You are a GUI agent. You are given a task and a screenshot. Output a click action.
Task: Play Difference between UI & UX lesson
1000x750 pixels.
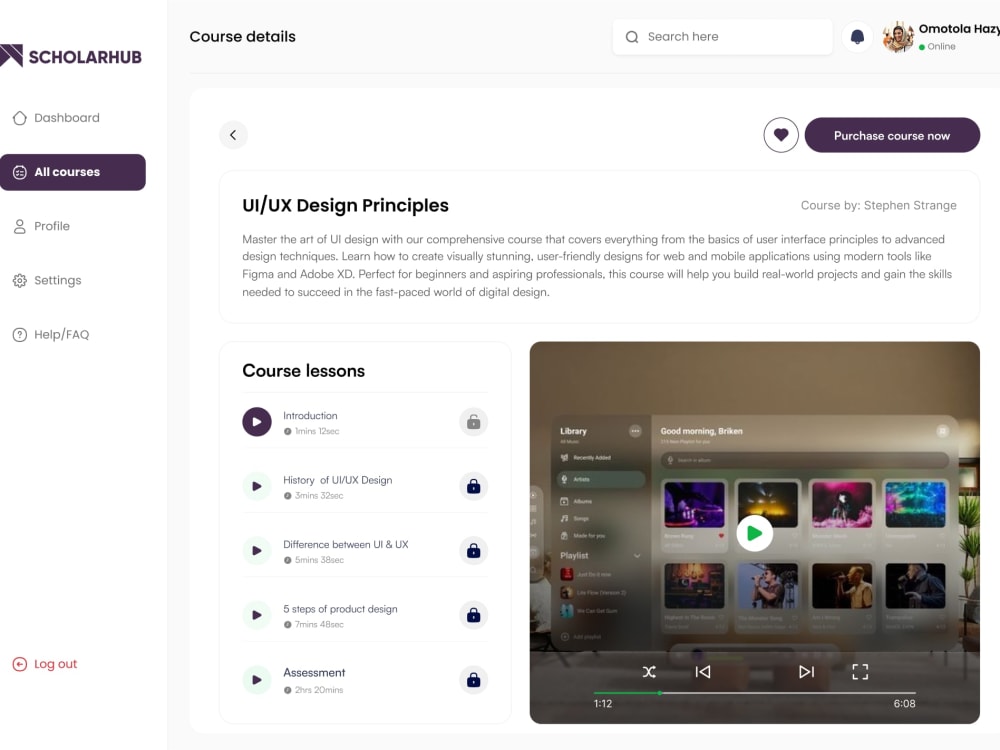click(257, 551)
